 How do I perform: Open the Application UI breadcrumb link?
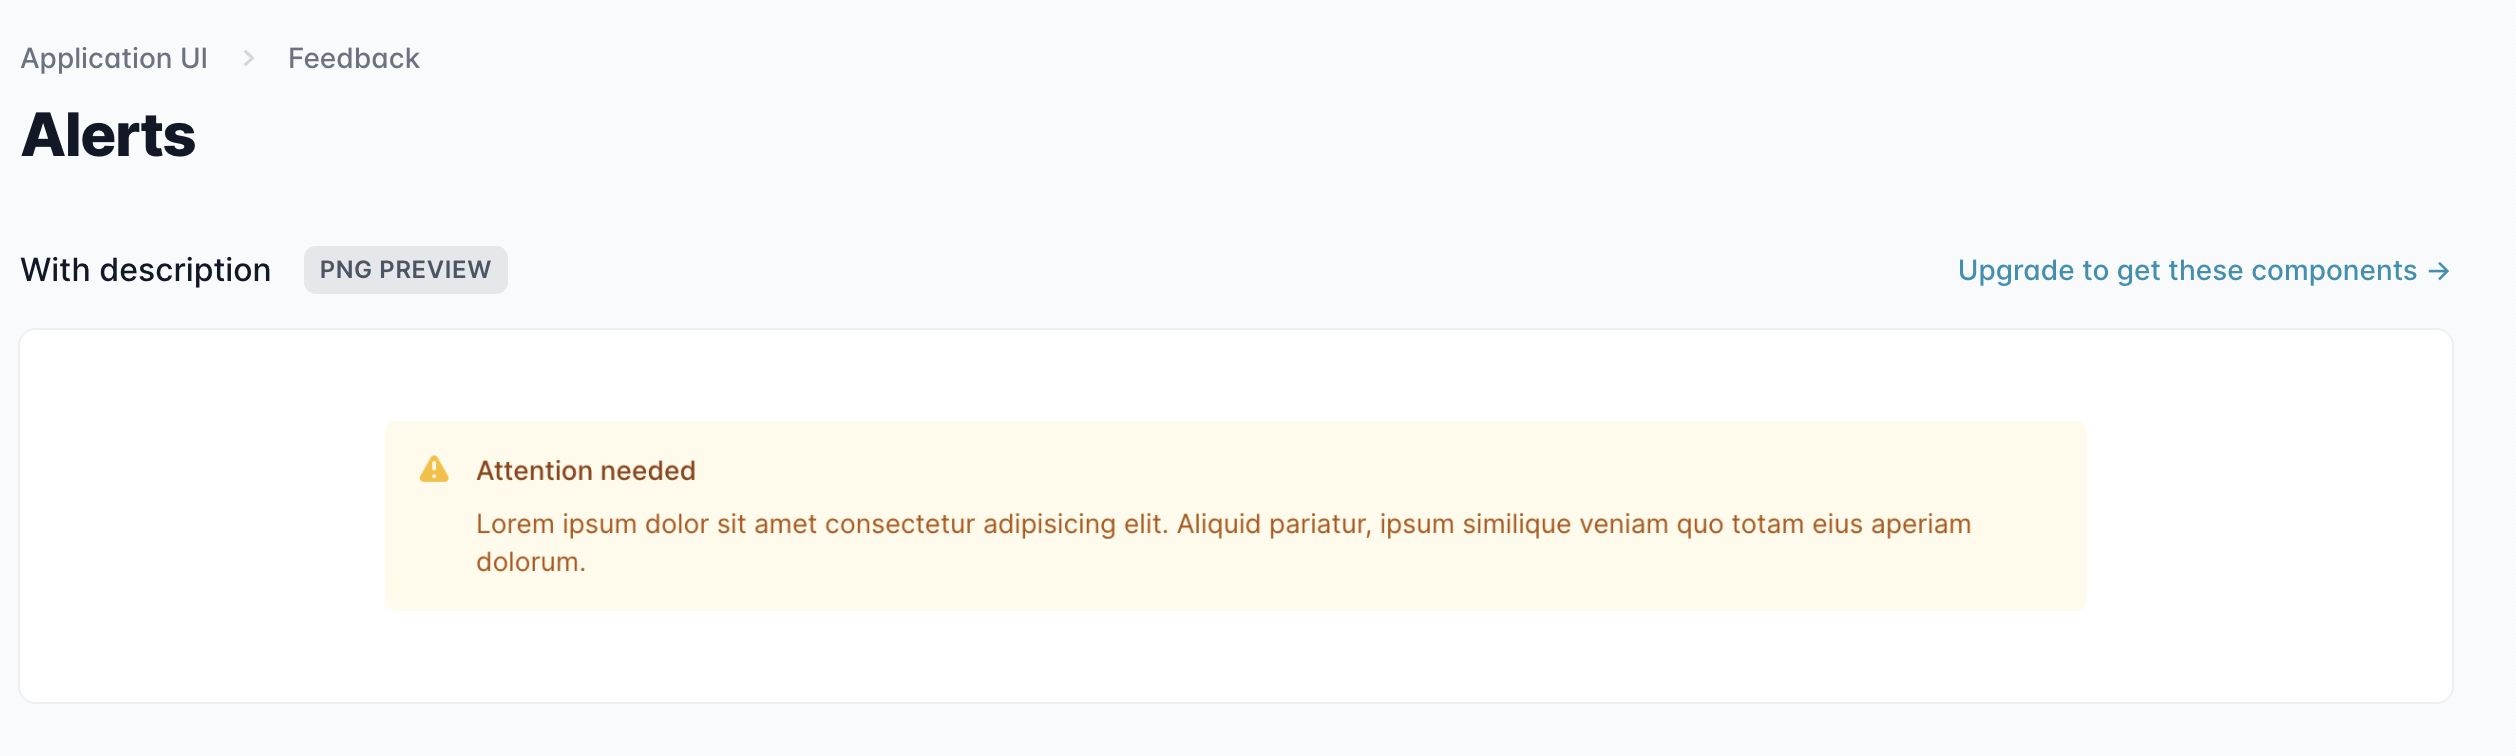pyautogui.click(x=114, y=58)
